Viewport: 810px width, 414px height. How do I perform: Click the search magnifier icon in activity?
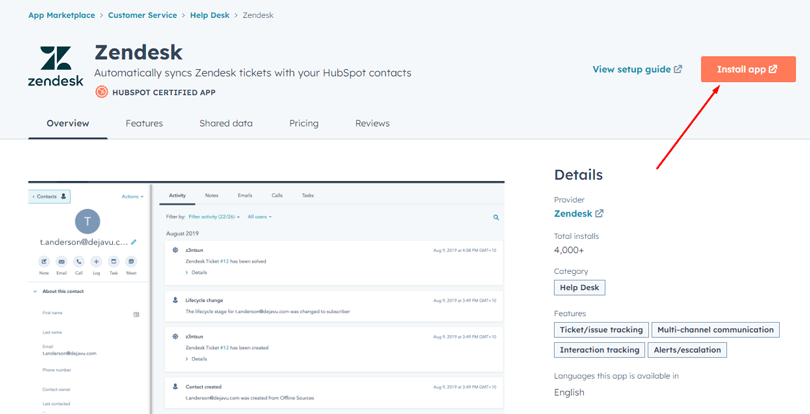[496, 218]
